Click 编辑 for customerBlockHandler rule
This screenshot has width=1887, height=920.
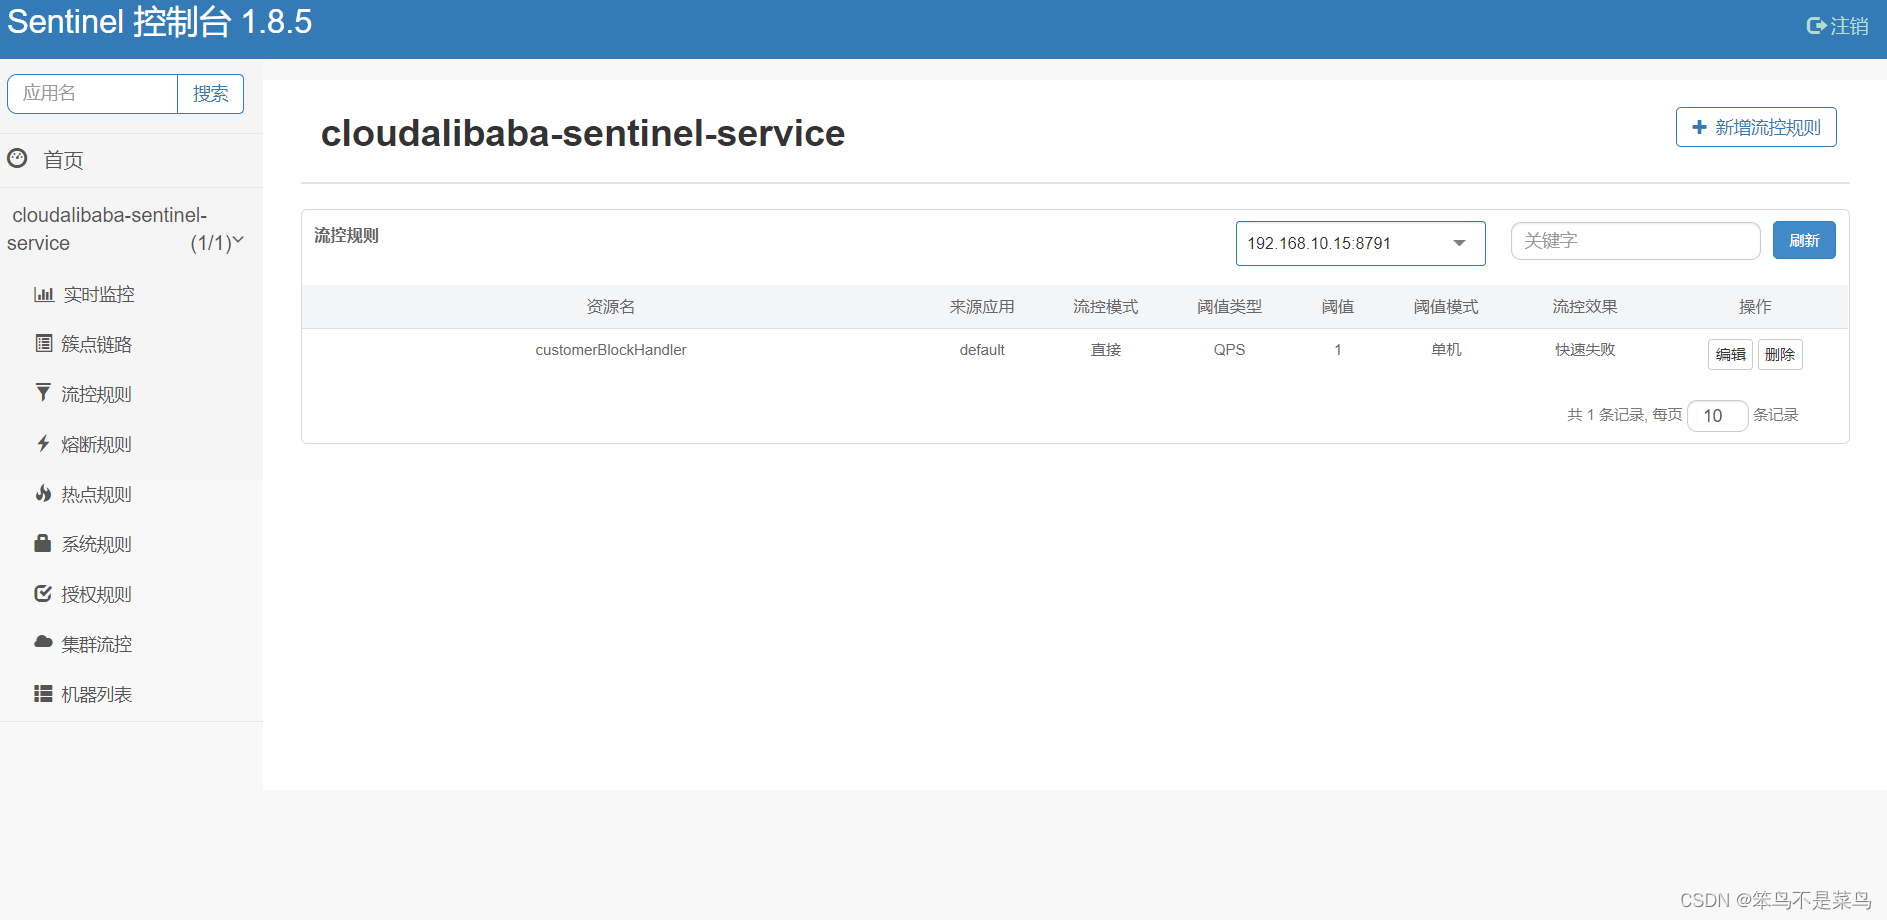1730,354
